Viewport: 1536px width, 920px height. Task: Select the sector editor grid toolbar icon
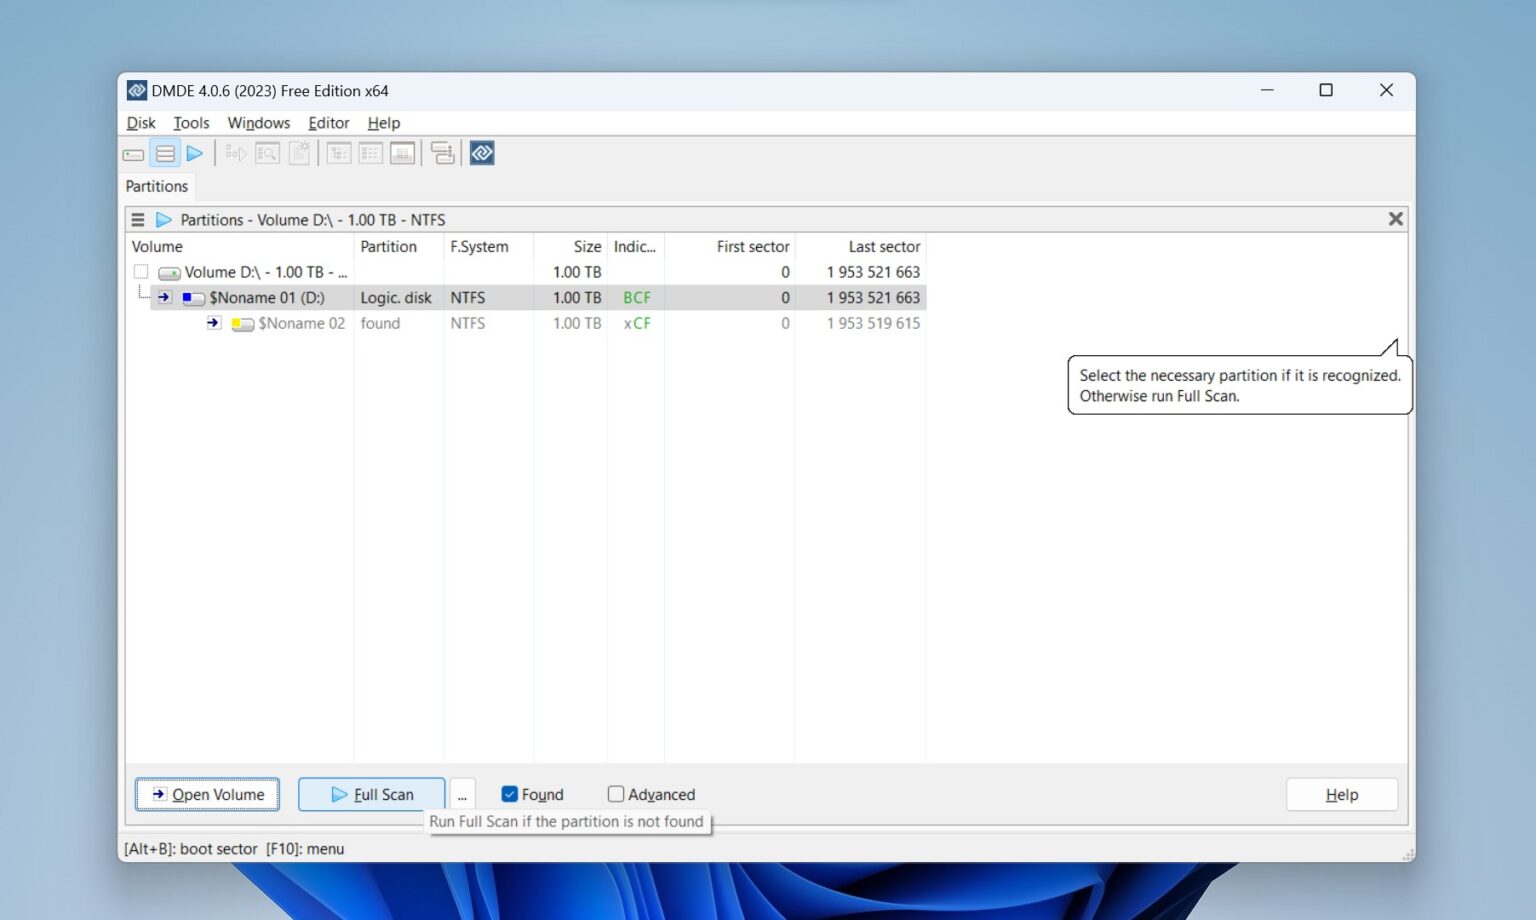402,153
